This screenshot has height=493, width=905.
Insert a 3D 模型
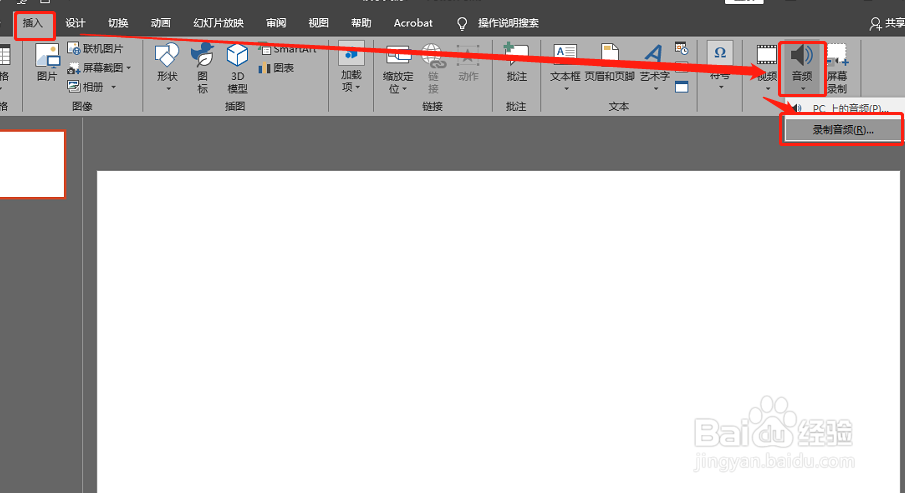pyautogui.click(x=237, y=68)
